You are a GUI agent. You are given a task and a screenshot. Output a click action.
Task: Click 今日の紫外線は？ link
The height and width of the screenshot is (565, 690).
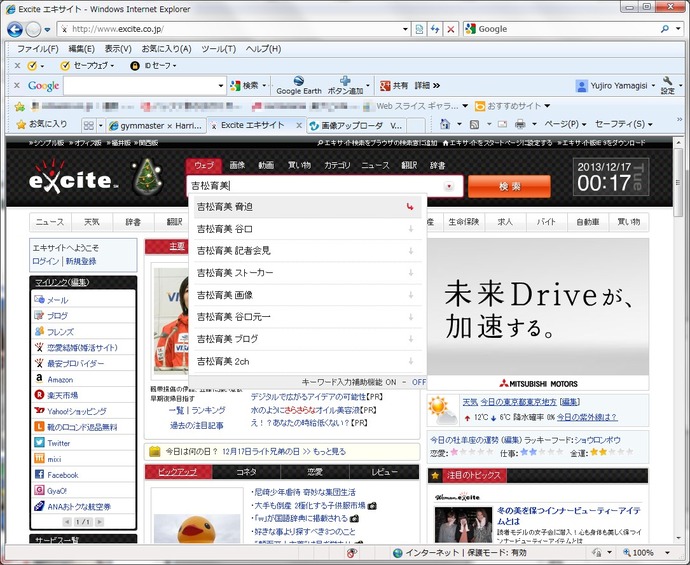click(x=587, y=417)
